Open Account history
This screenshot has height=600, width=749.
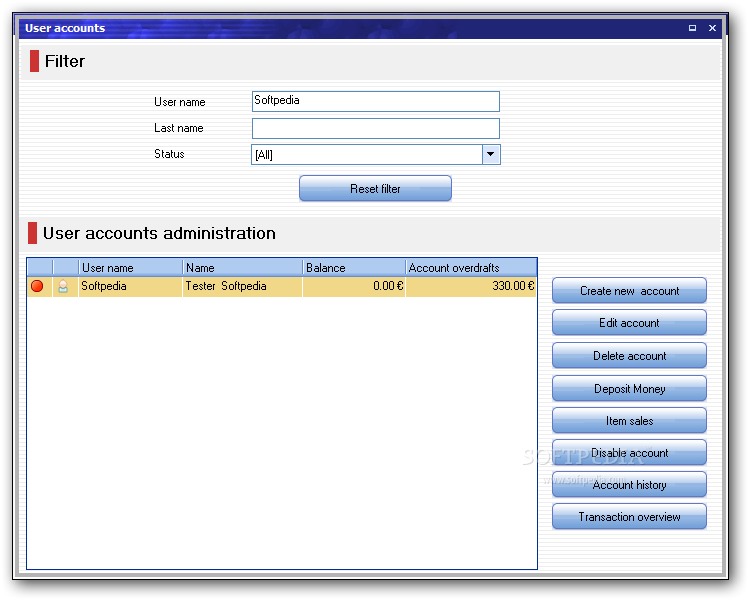coord(629,484)
